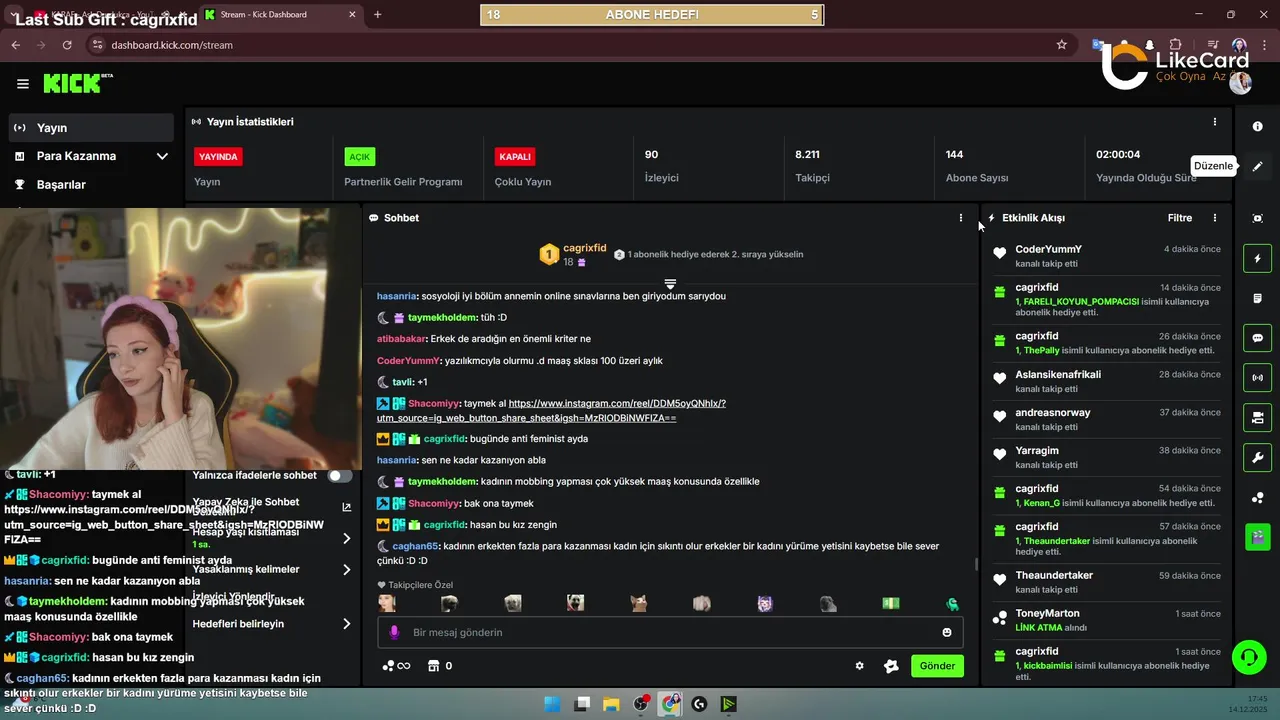Open Etkinlik Akışı three-dot menu

[1215, 218]
